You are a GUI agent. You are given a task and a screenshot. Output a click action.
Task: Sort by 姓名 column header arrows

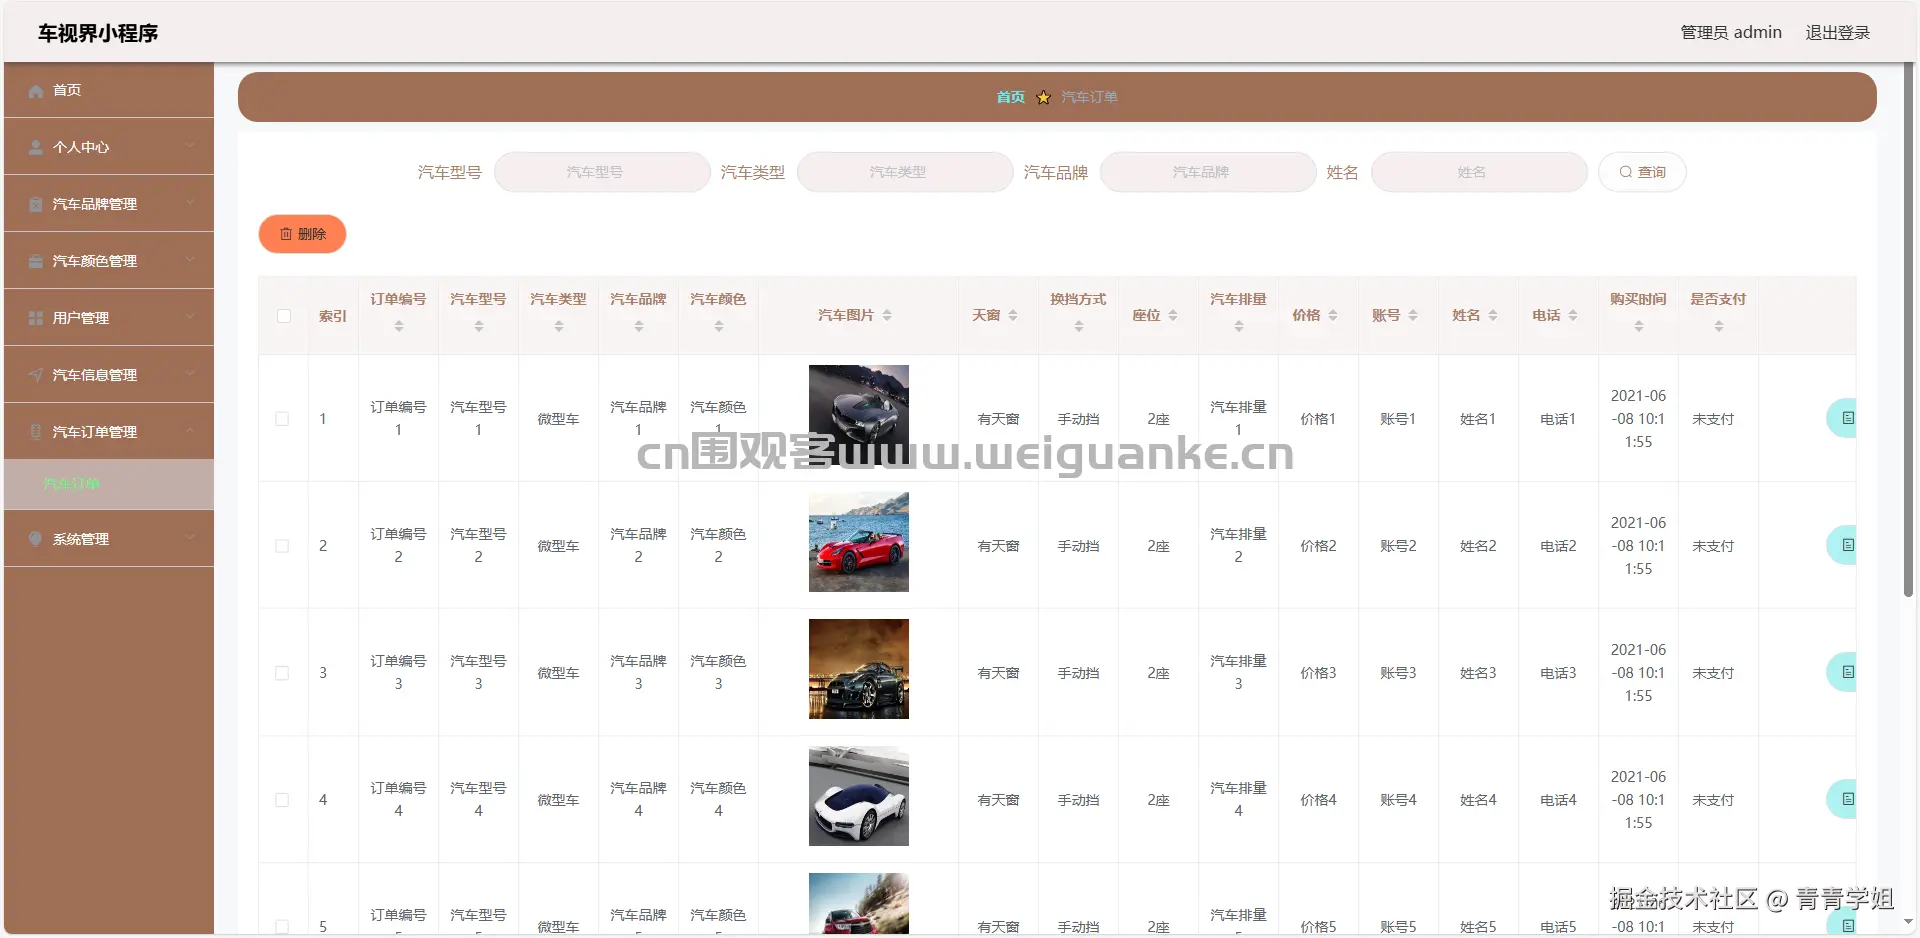pyautogui.click(x=1493, y=315)
